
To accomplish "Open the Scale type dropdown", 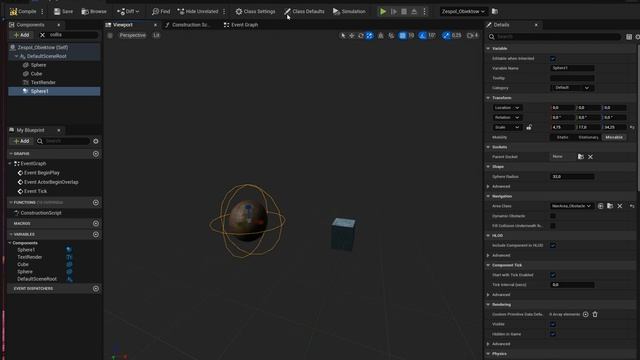I will pos(507,127).
